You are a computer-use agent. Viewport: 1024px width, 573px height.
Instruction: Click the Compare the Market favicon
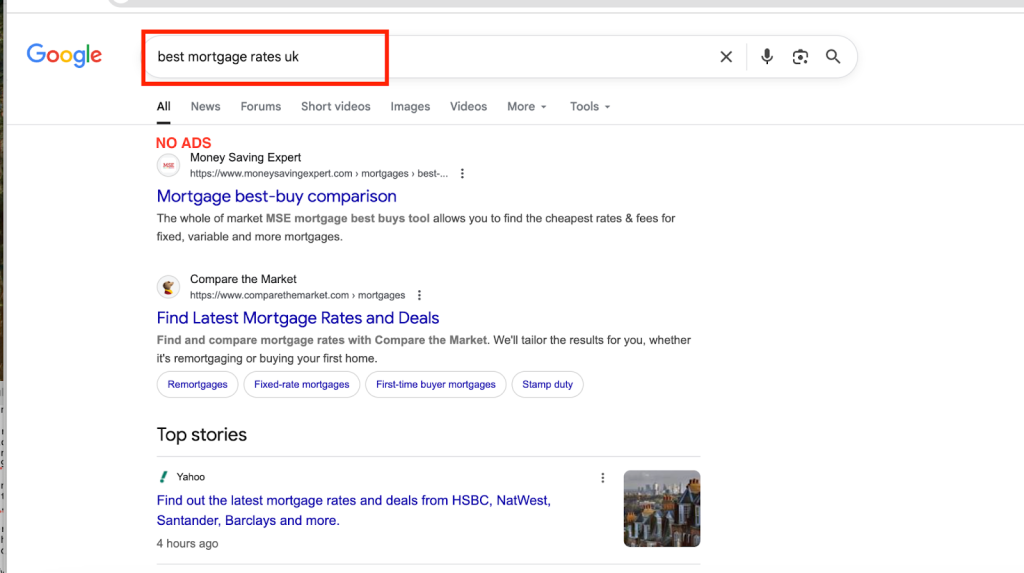pos(169,287)
